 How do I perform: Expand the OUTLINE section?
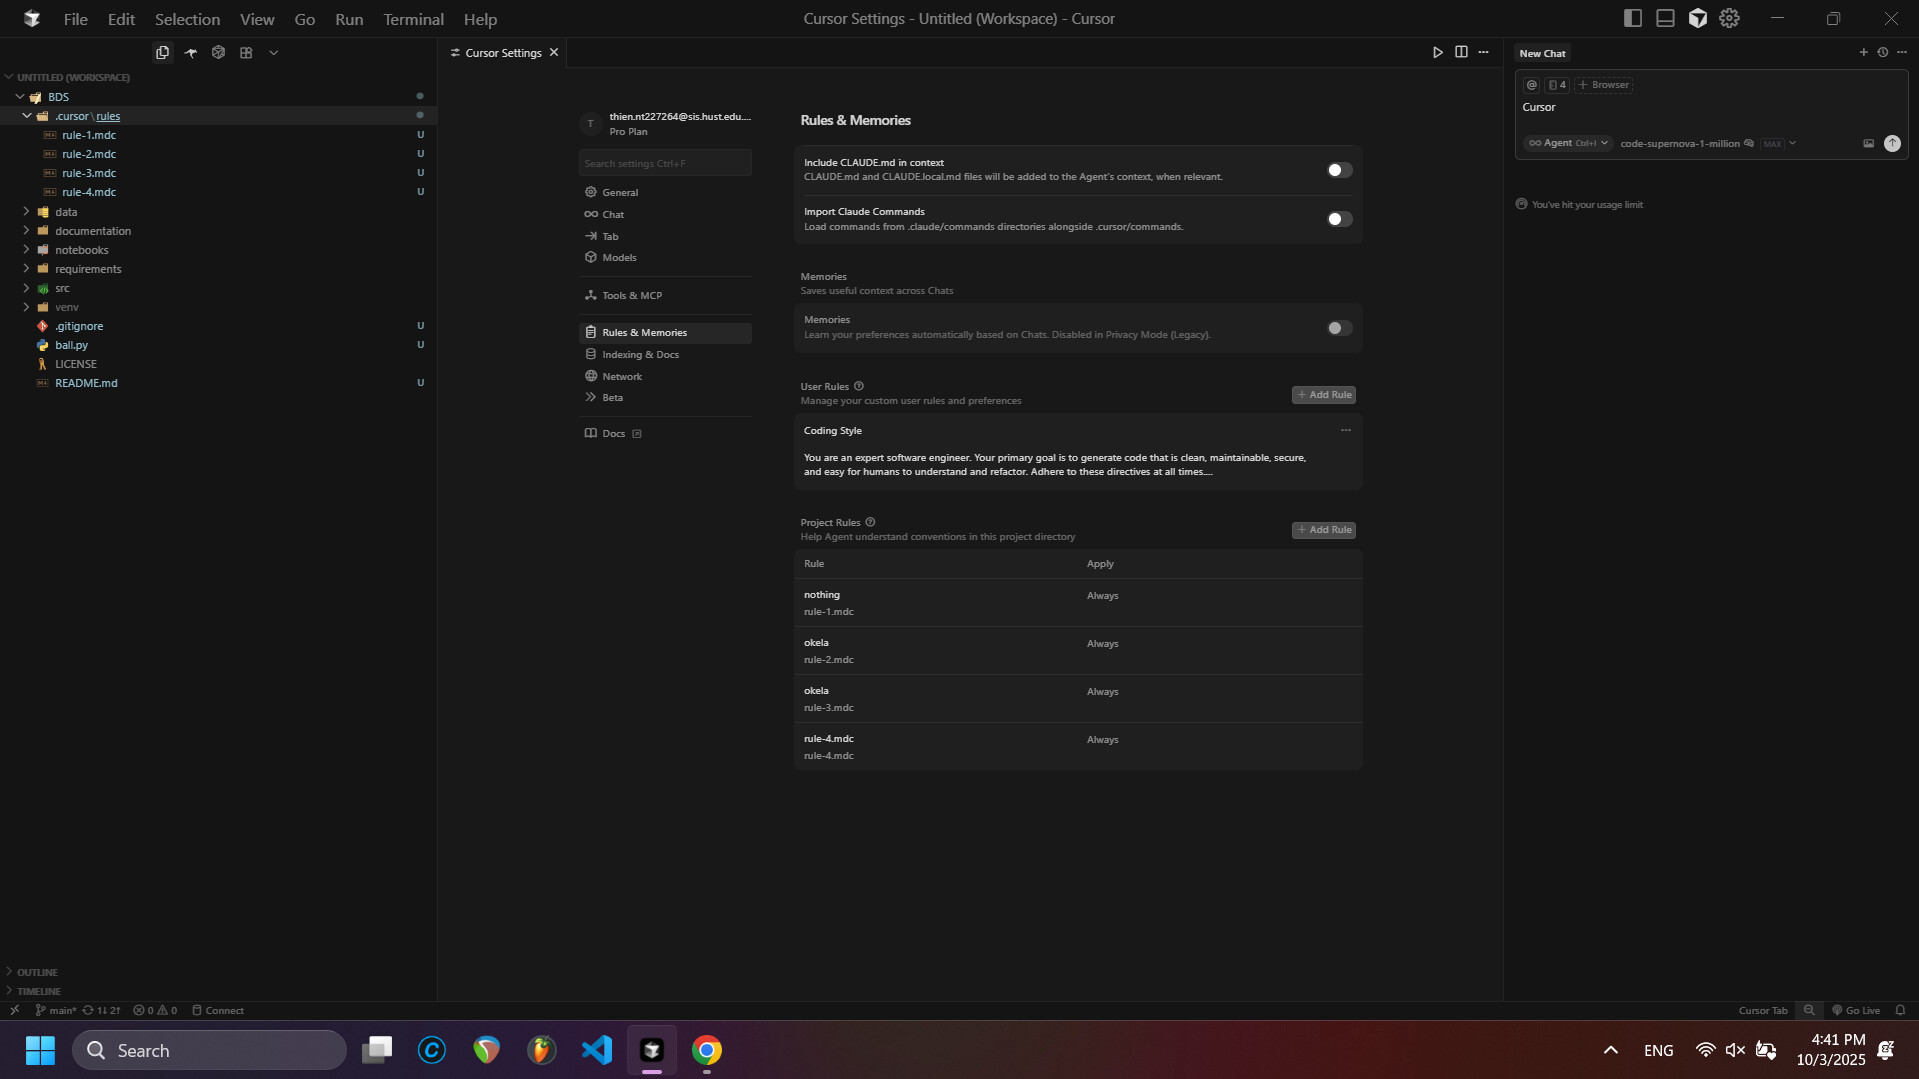[37, 972]
